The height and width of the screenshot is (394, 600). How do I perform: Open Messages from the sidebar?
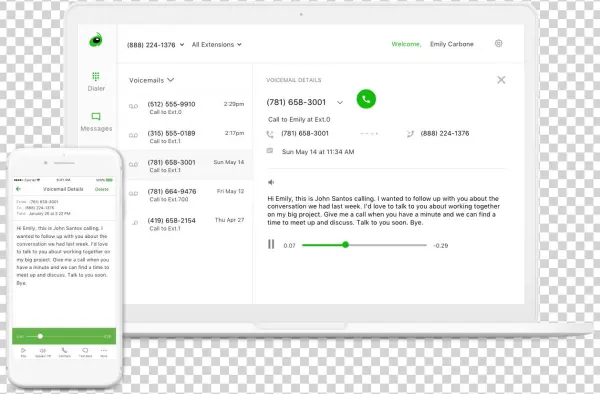[x=96, y=122]
